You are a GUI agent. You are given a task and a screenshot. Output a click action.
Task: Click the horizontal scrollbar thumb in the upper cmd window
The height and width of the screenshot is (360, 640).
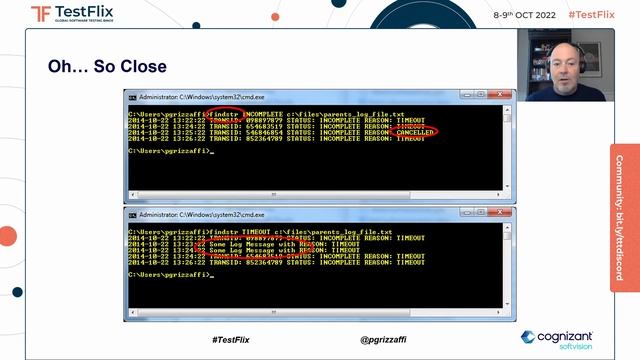pyautogui.click(x=273, y=195)
